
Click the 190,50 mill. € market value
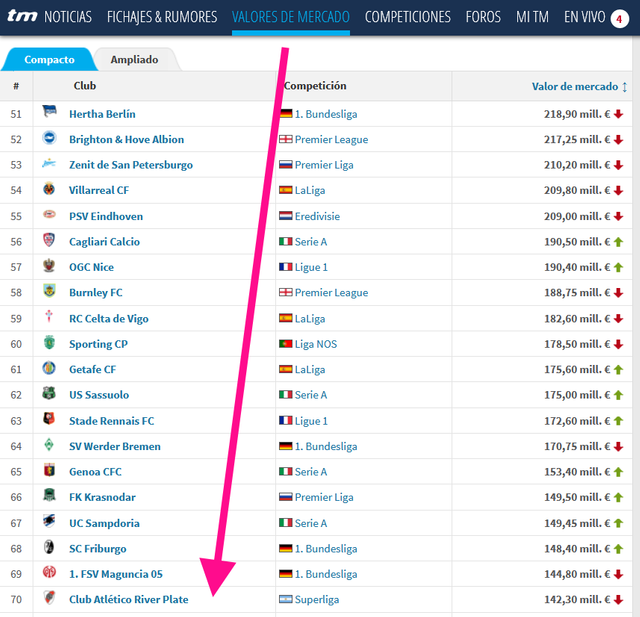[577, 242]
